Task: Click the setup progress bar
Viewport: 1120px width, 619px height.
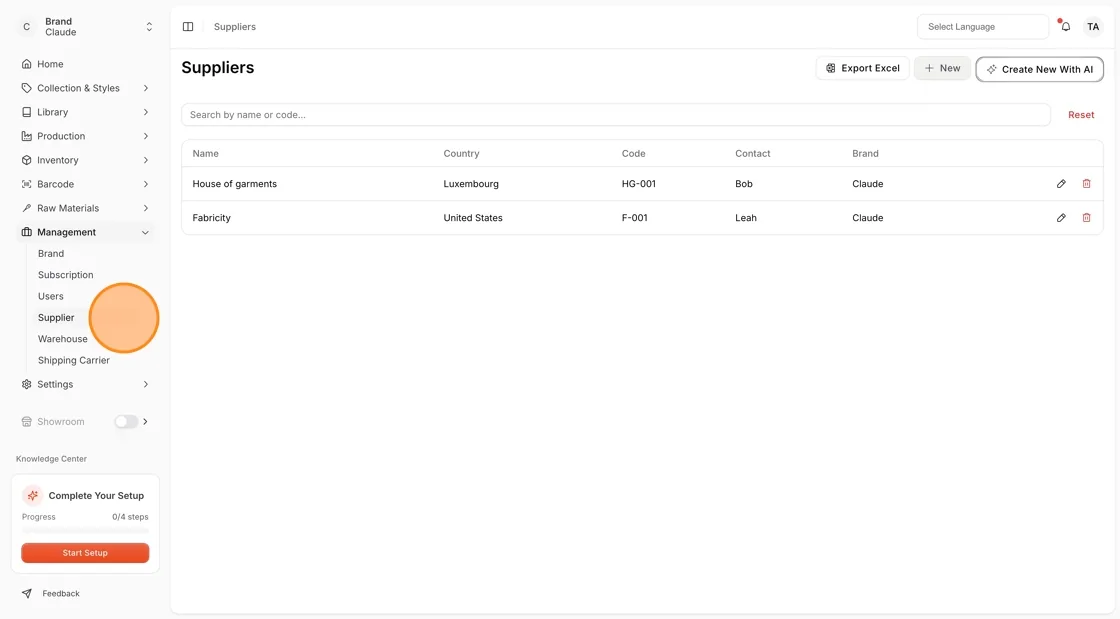Action: point(85,530)
